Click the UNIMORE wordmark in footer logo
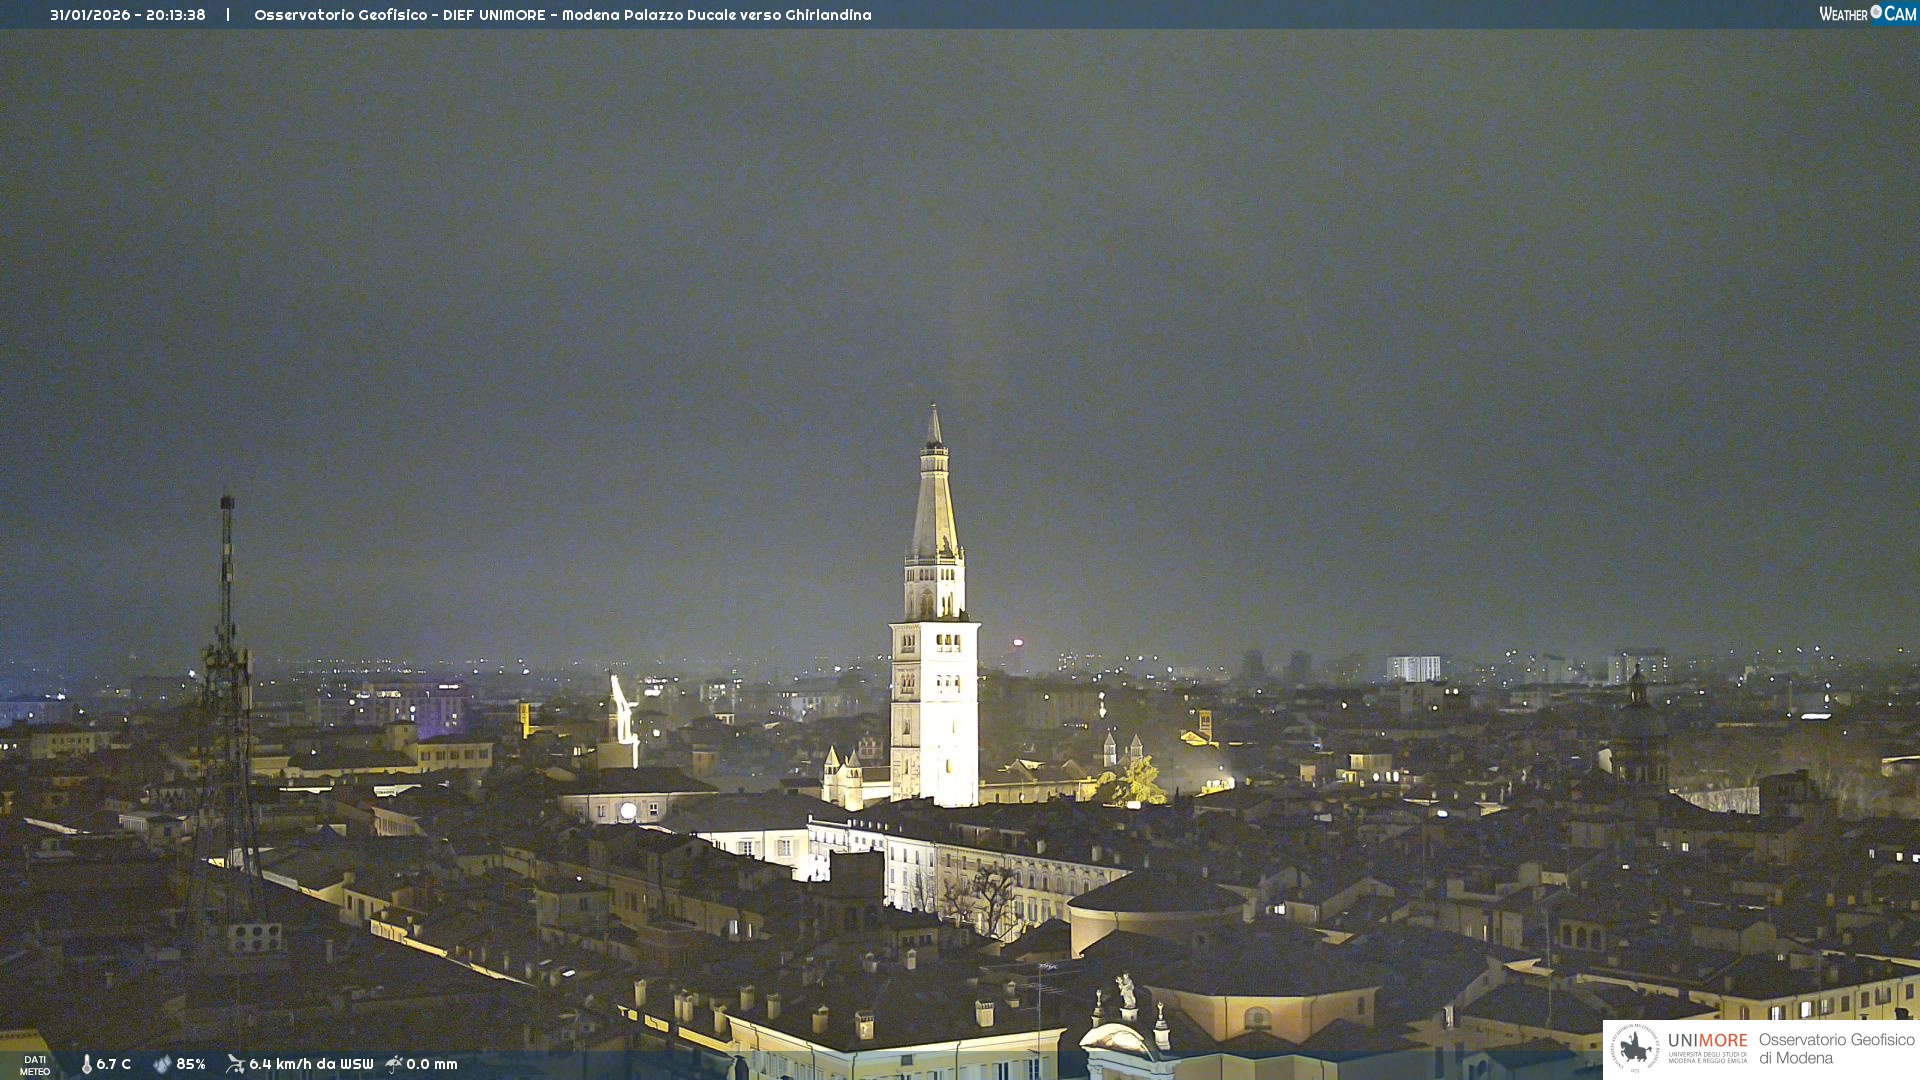Viewport: 1920px width, 1080px height. (1707, 1041)
